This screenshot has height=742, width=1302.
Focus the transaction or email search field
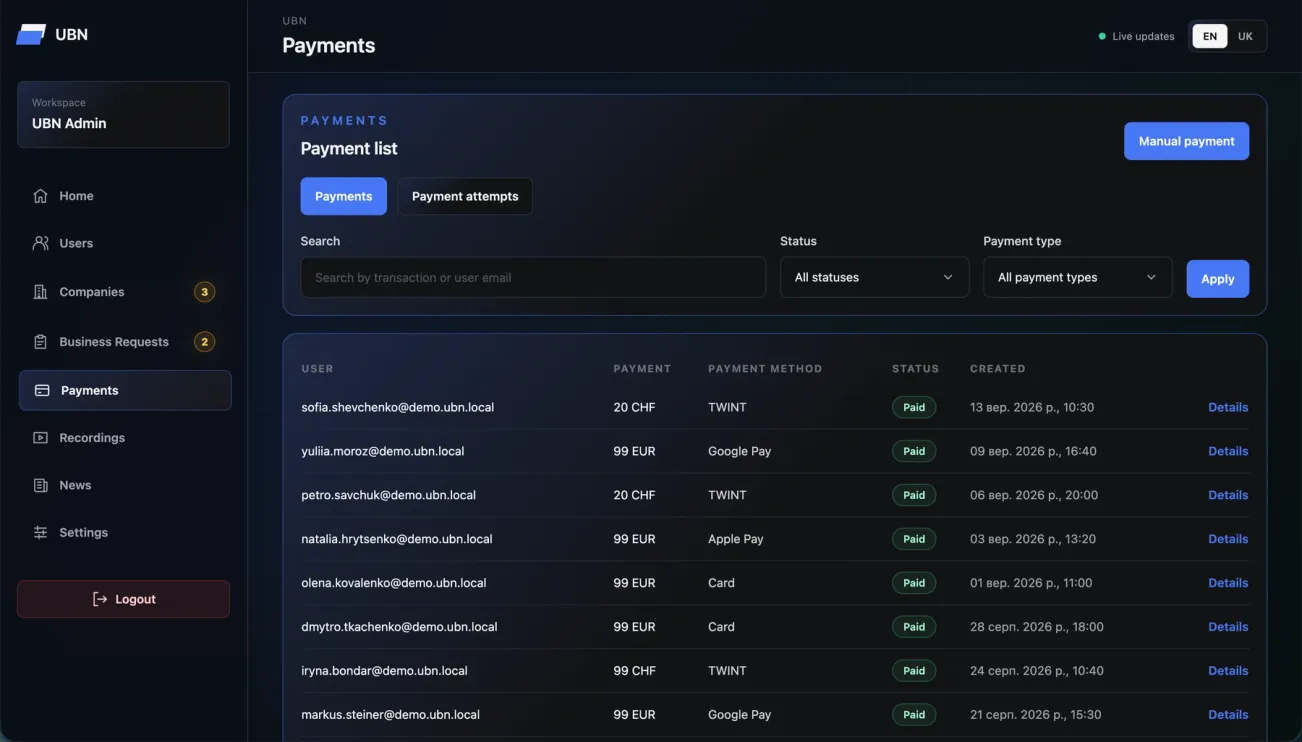[533, 277]
